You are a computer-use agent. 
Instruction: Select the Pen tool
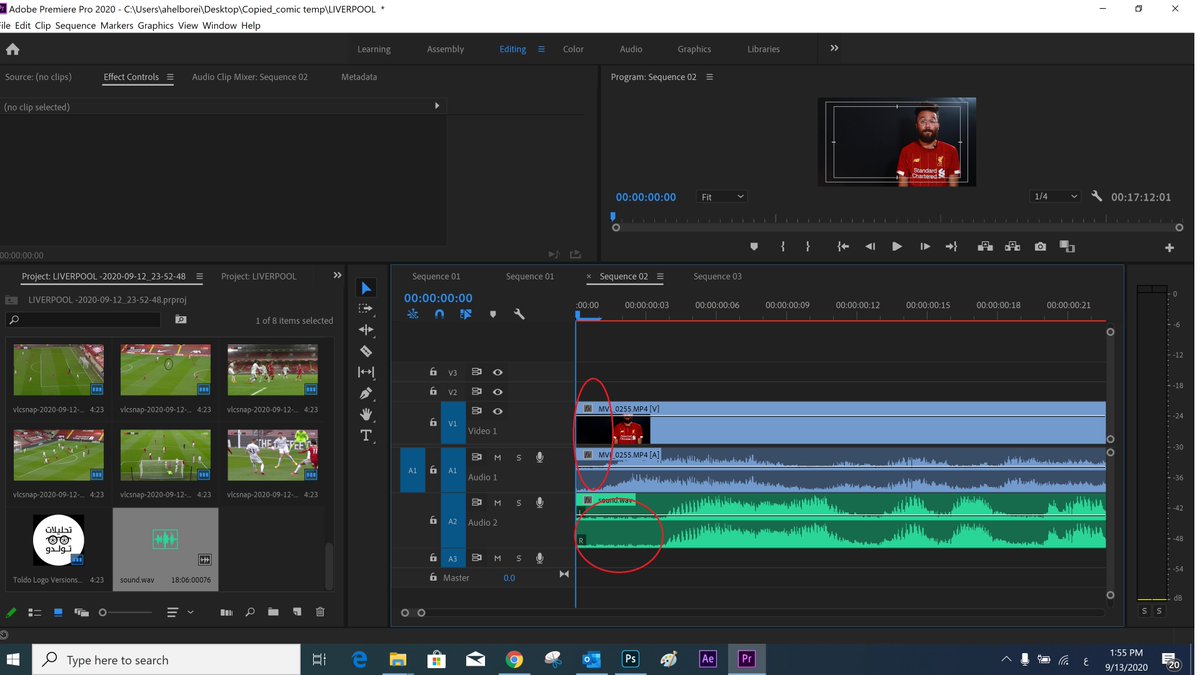coord(366,393)
